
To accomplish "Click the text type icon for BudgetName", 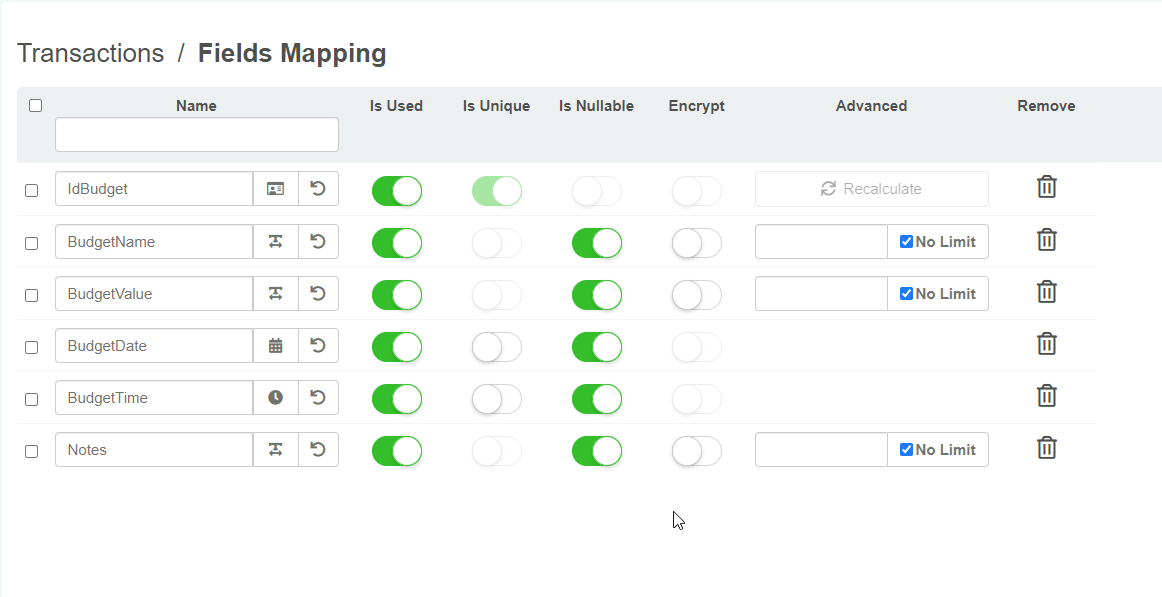I will point(275,242).
